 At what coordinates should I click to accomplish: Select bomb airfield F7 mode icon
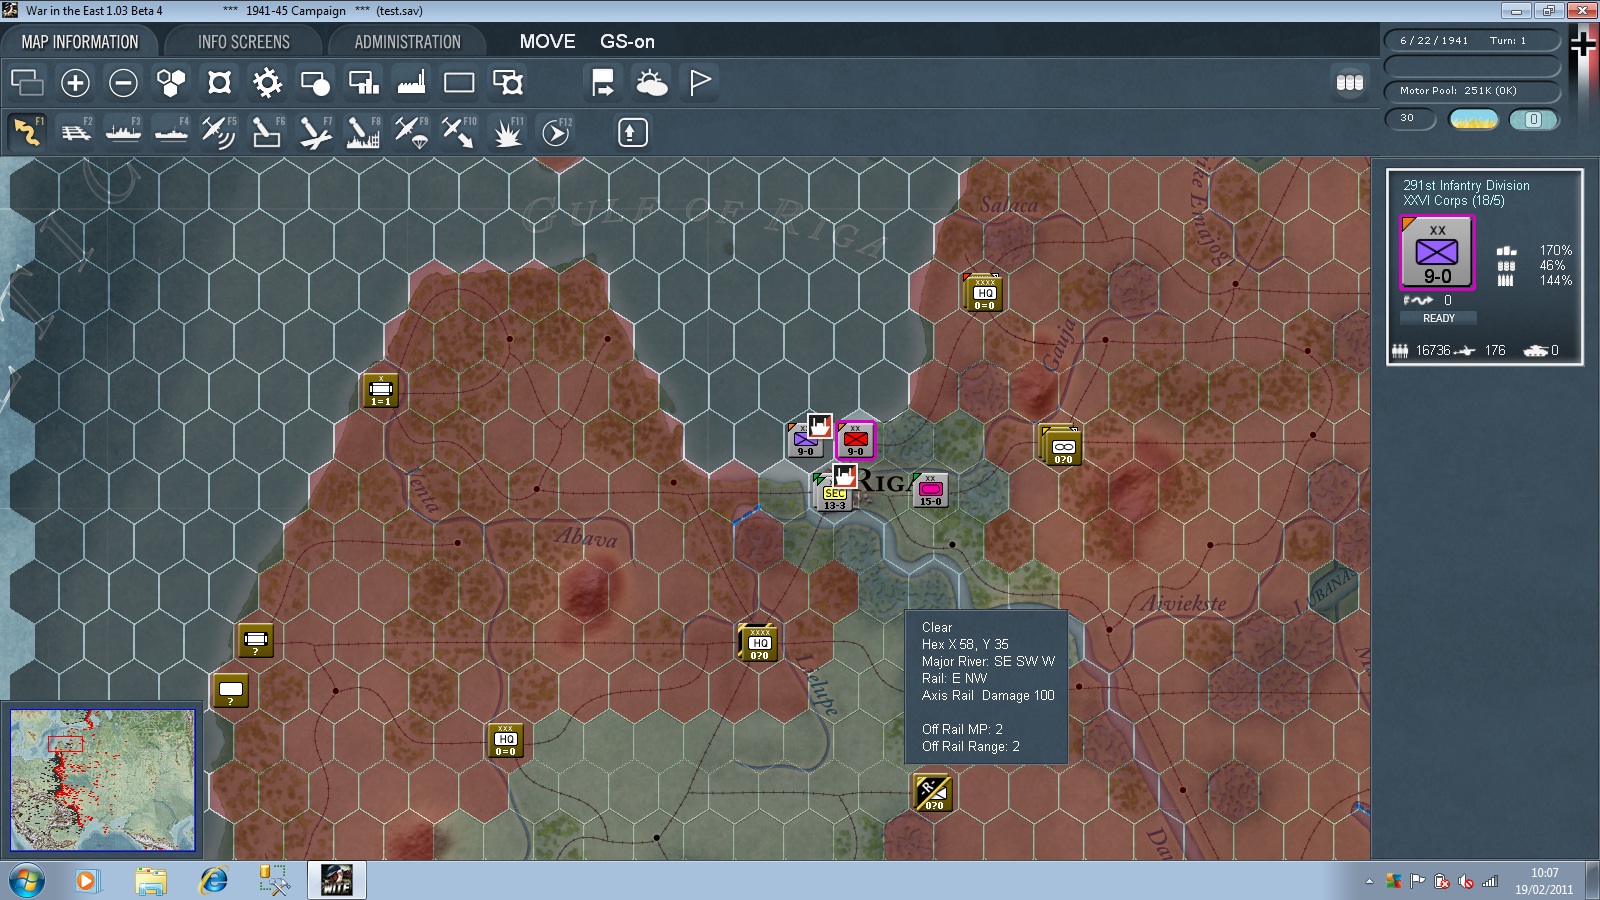click(315, 132)
